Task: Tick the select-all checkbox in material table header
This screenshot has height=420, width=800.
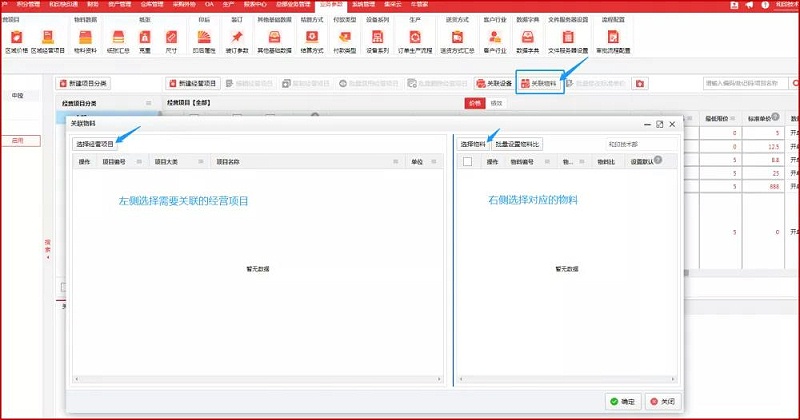Action: [467, 161]
